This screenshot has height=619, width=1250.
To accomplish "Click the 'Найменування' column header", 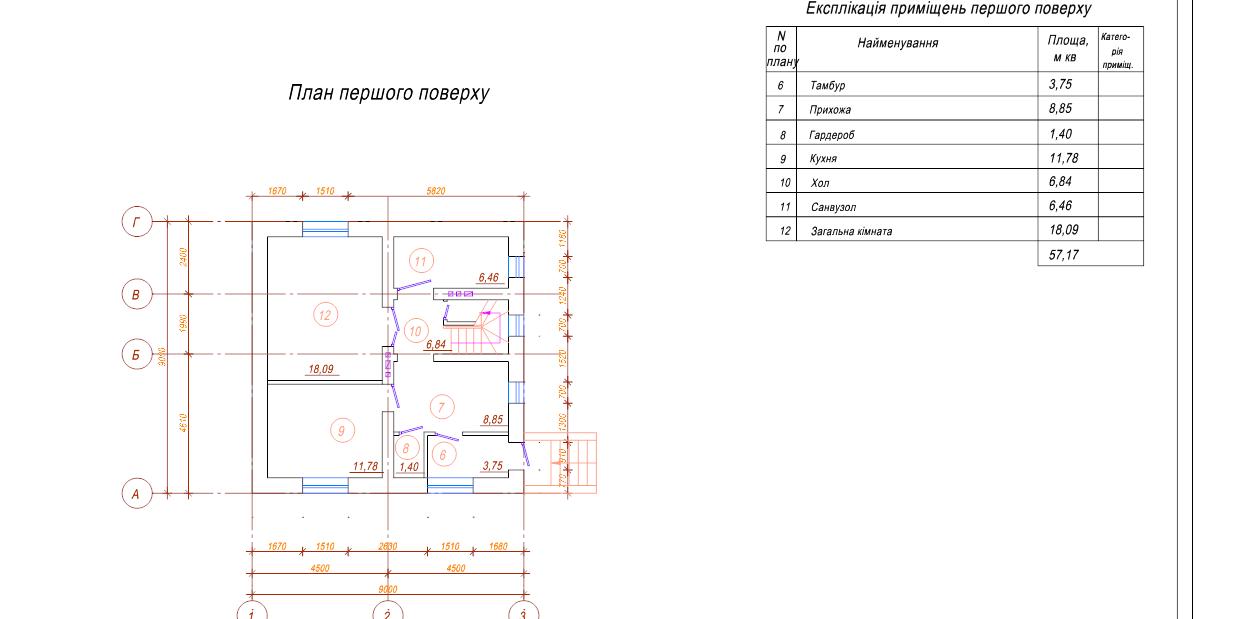I will [897, 43].
